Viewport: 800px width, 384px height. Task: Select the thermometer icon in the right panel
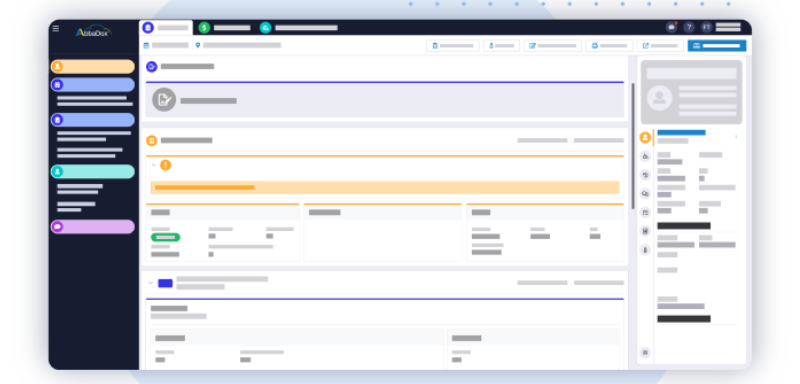click(645, 250)
